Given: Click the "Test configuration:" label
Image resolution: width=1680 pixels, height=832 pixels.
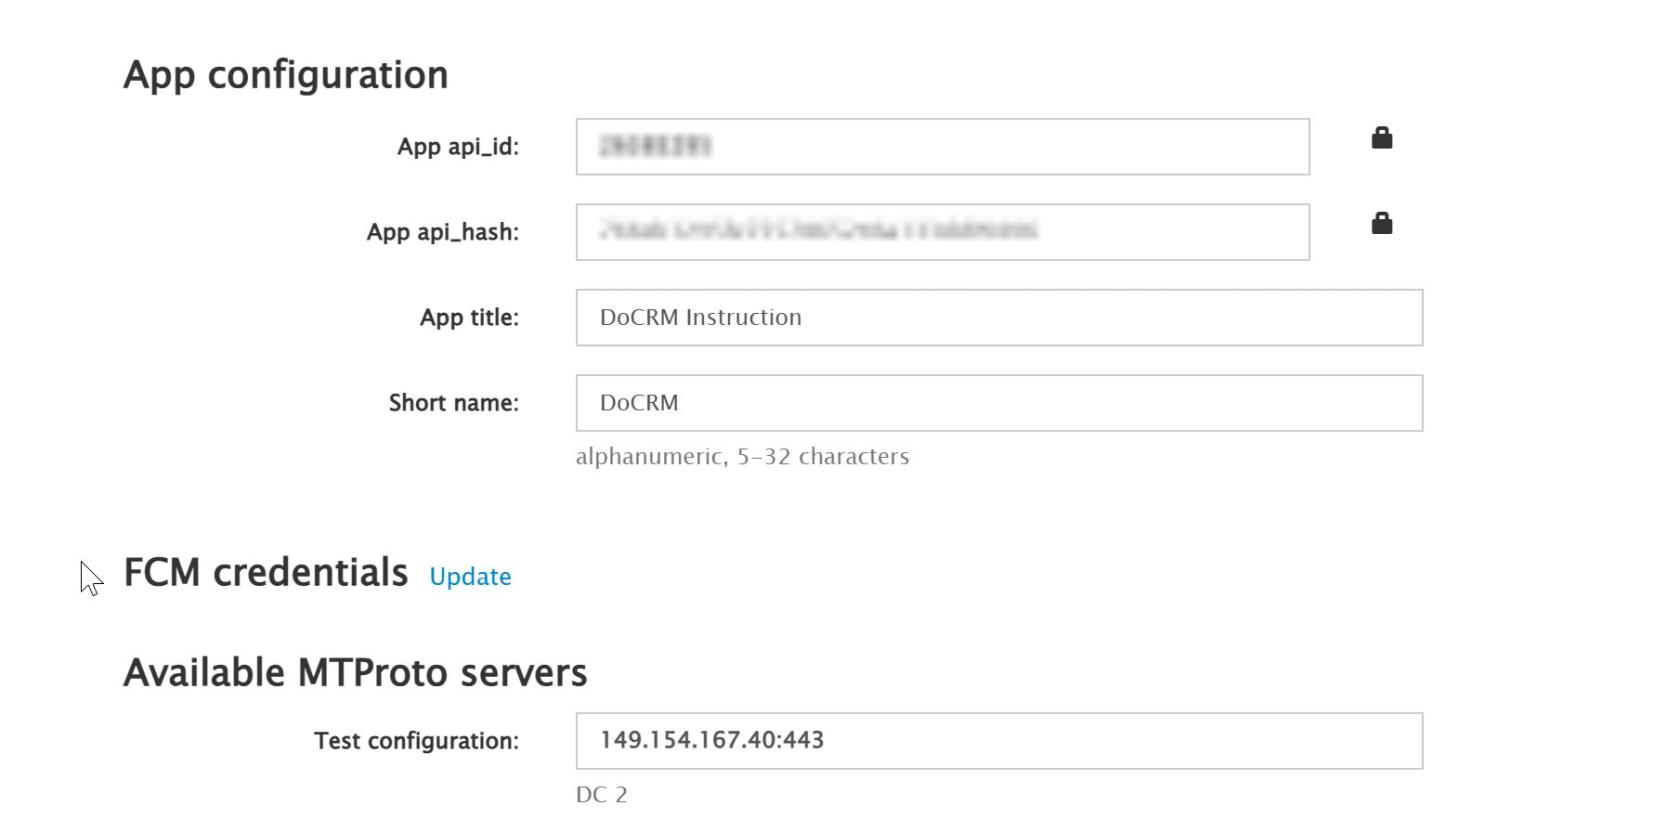Looking at the screenshot, I should (416, 741).
